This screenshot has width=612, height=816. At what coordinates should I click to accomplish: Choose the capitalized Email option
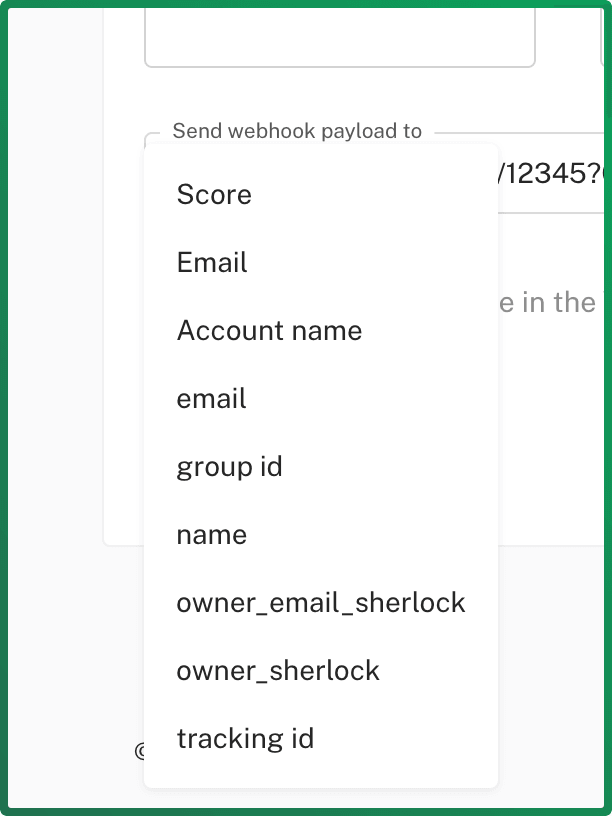coord(321,262)
